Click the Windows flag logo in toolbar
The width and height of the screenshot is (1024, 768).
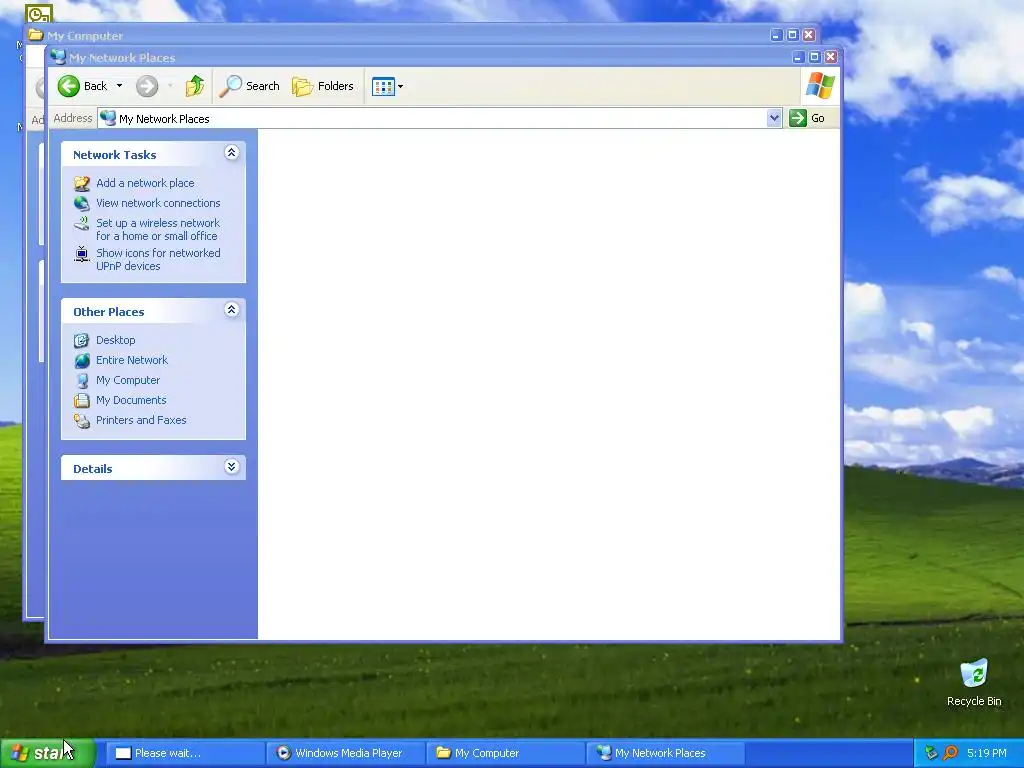click(x=820, y=86)
